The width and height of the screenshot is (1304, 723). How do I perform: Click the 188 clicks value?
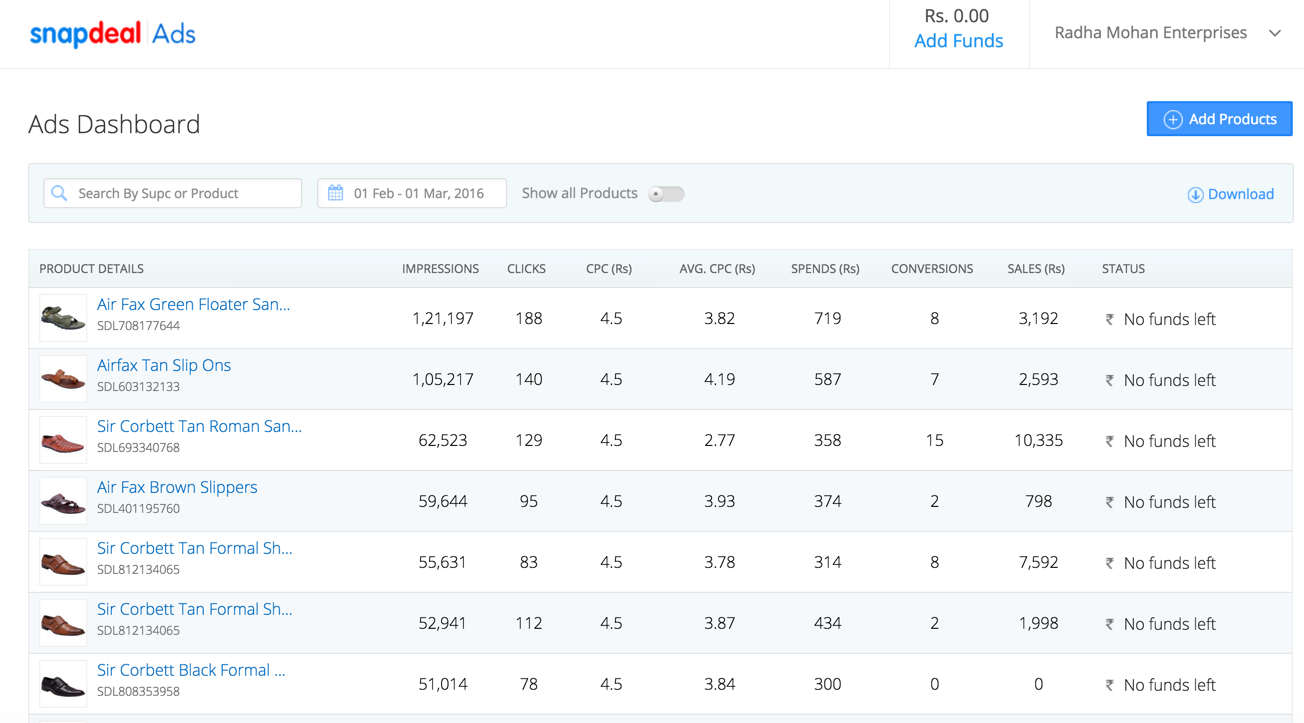[529, 319]
